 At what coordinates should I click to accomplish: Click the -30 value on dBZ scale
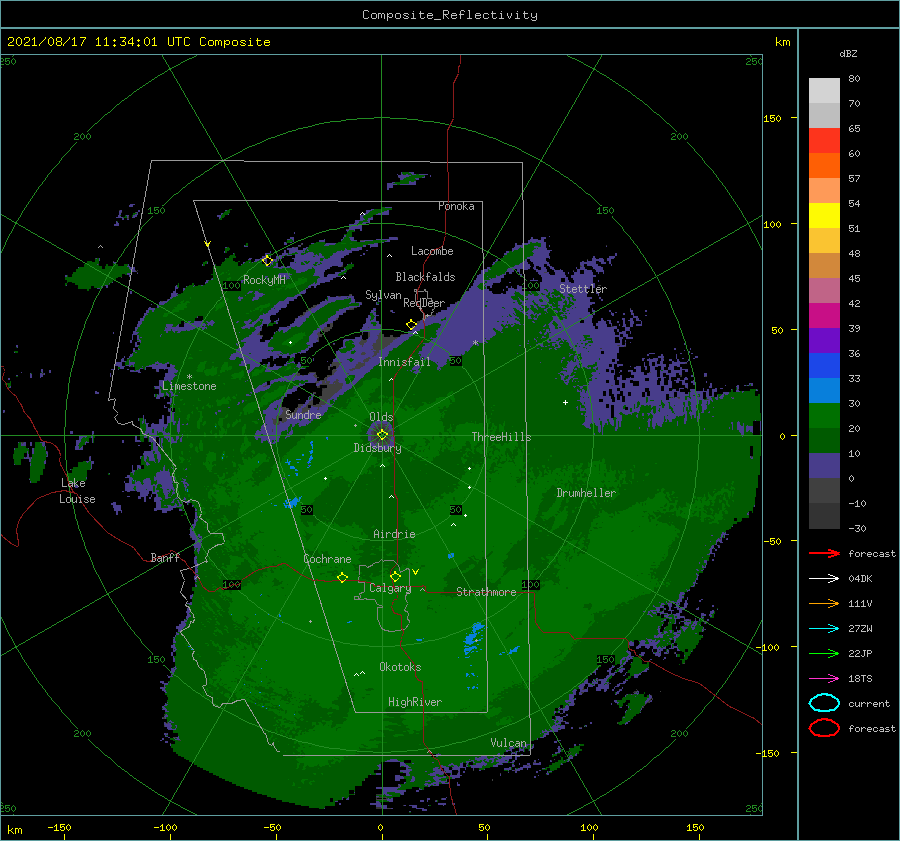(857, 528)
